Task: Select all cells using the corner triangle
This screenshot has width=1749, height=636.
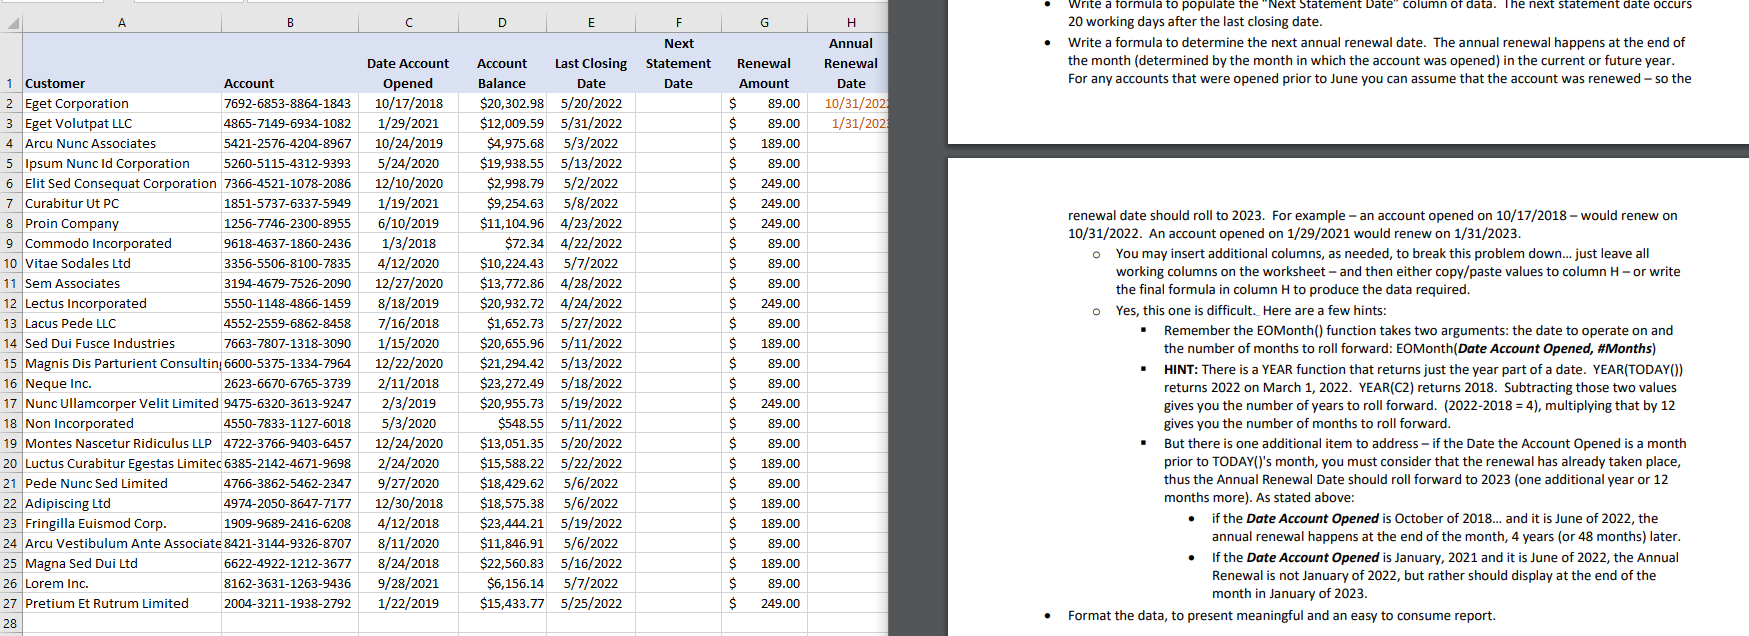Action: click(11, 23)
